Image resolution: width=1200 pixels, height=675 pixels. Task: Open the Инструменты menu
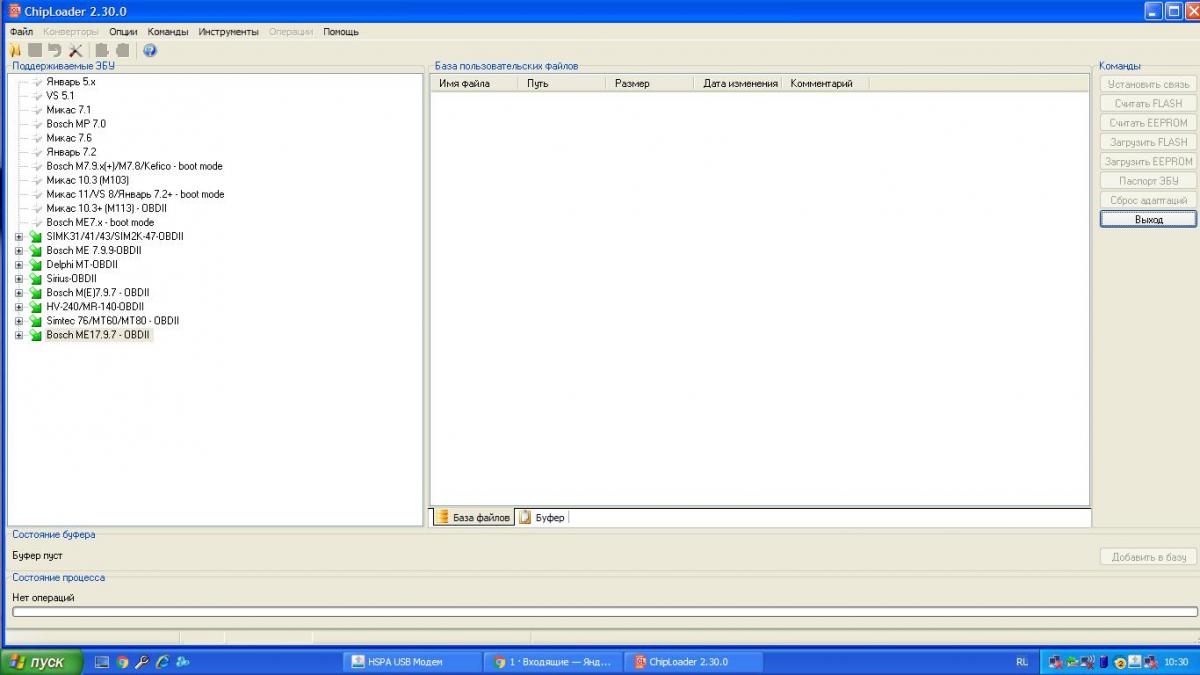tap(228, 32)
